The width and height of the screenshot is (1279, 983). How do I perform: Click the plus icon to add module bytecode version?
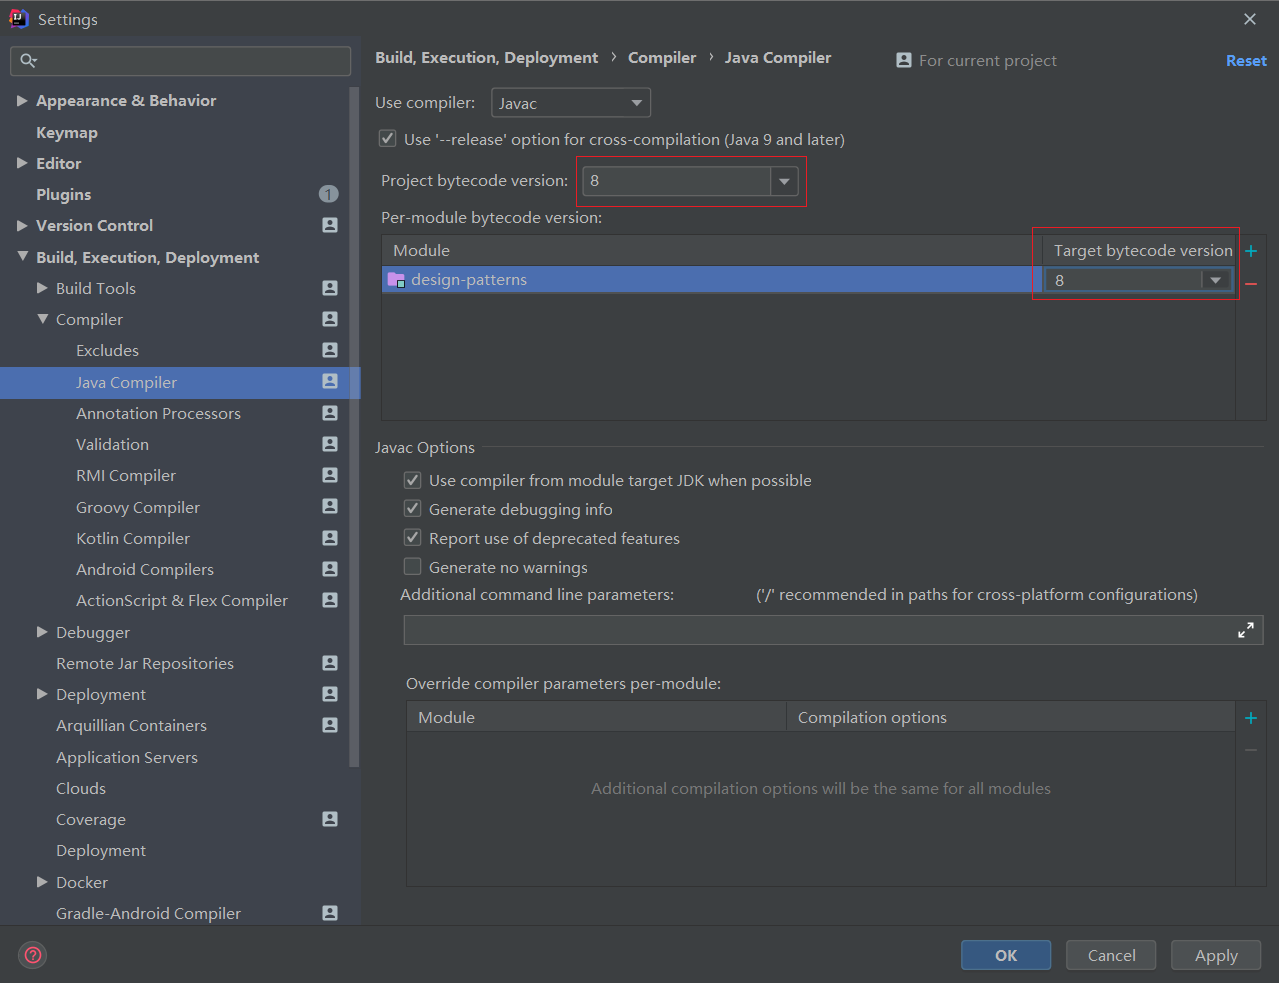tap(1251, 251)
